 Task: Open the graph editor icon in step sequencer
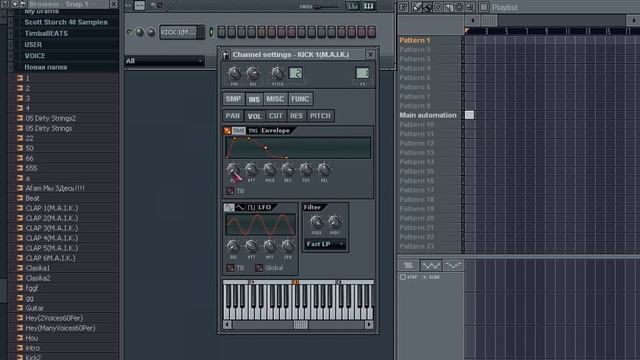(353, 6)
